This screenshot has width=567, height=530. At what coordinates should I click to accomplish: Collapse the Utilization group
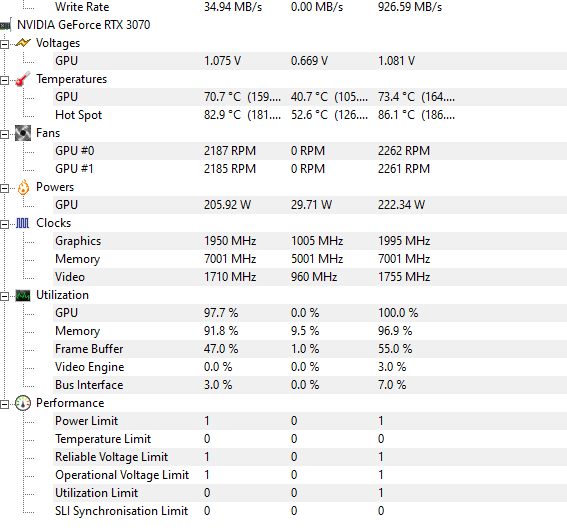tap(4, 297)
